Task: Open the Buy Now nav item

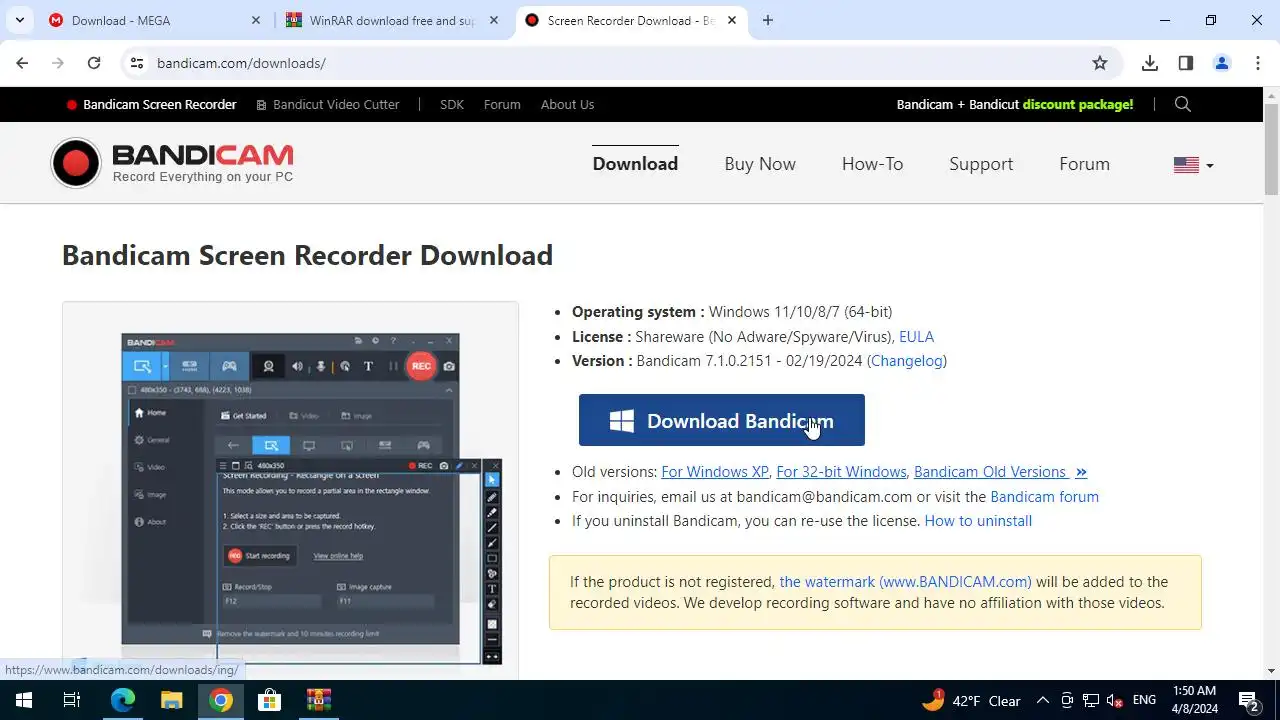Action: pyautogui.click(x=760, y=164)
